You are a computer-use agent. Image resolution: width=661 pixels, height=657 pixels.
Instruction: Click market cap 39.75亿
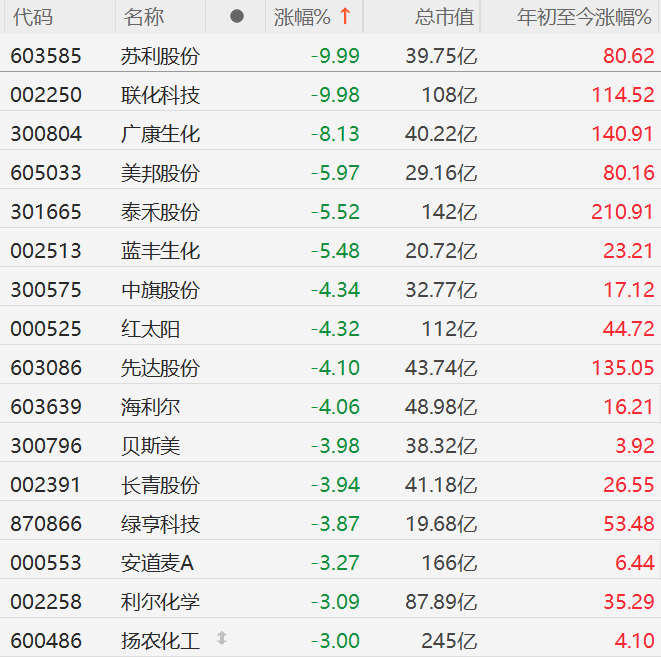point(441,56)
